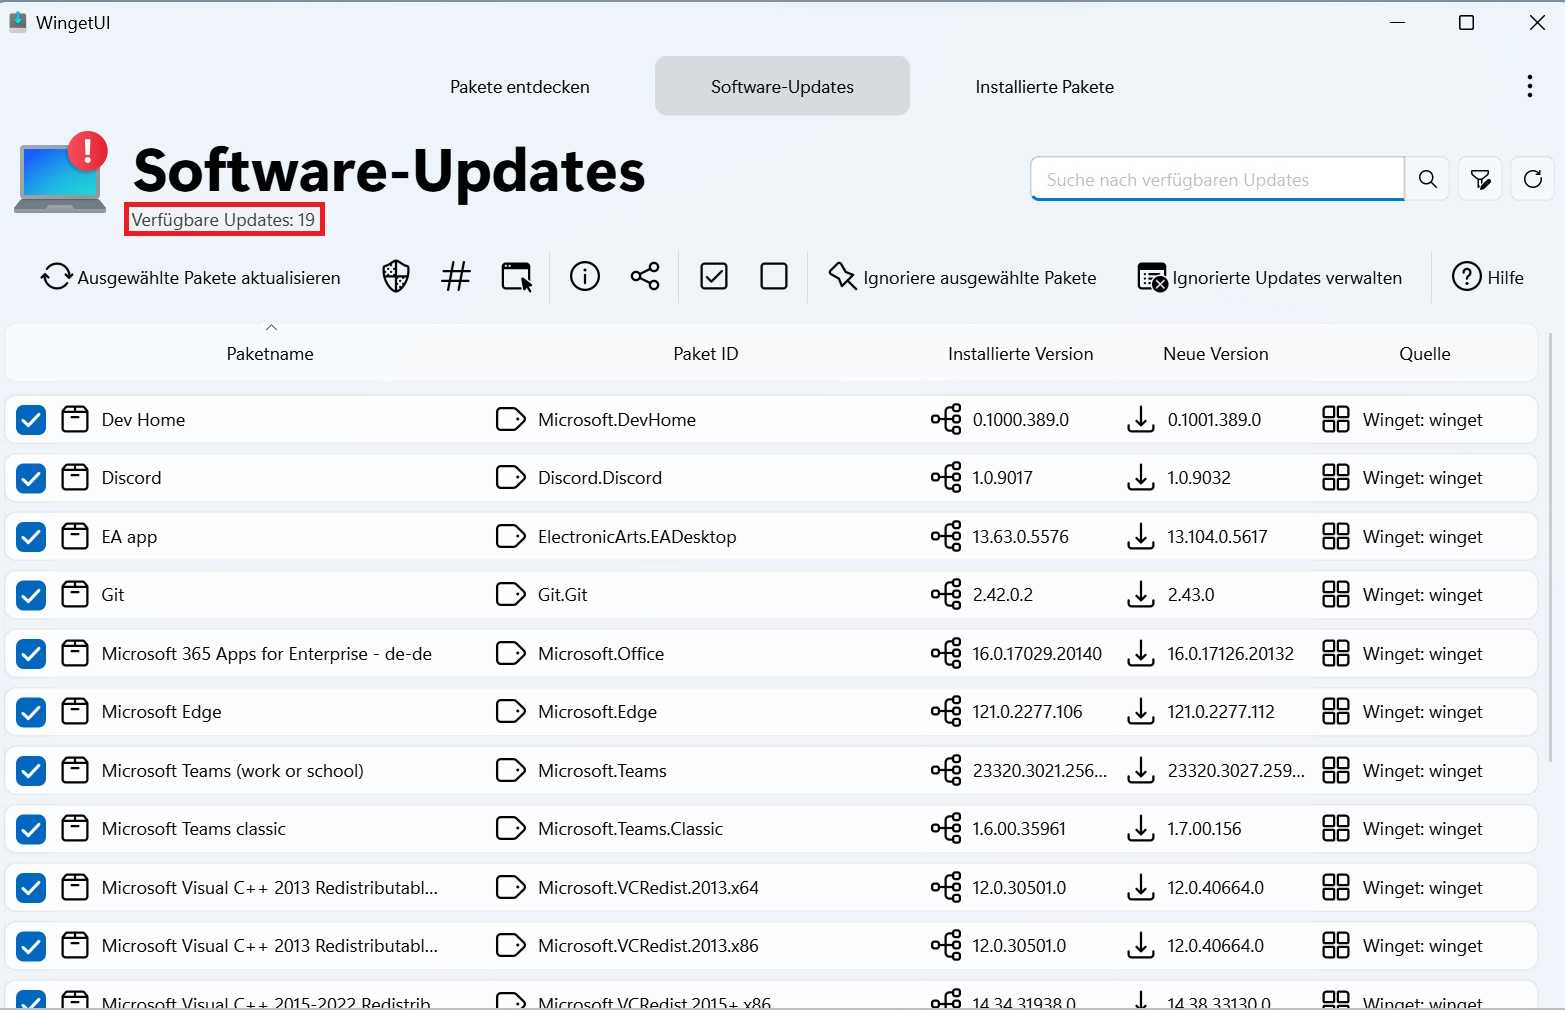The height and width of the screenshot is (1010, 1565).
Task: Sort by the Quelle column header
Action: 1425,353
